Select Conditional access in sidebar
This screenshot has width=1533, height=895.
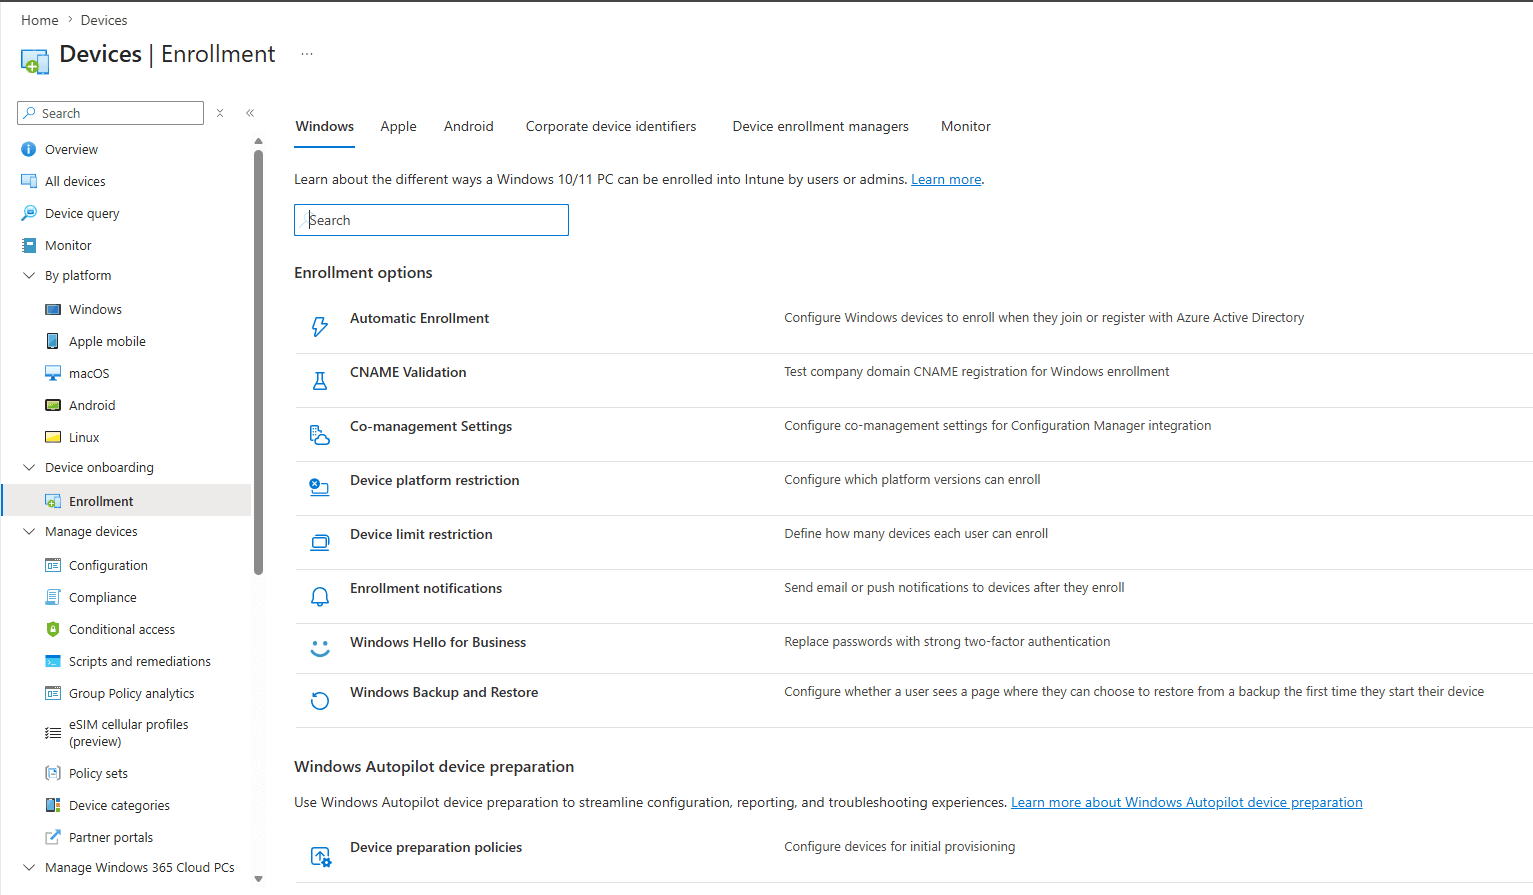coord(122,629)
